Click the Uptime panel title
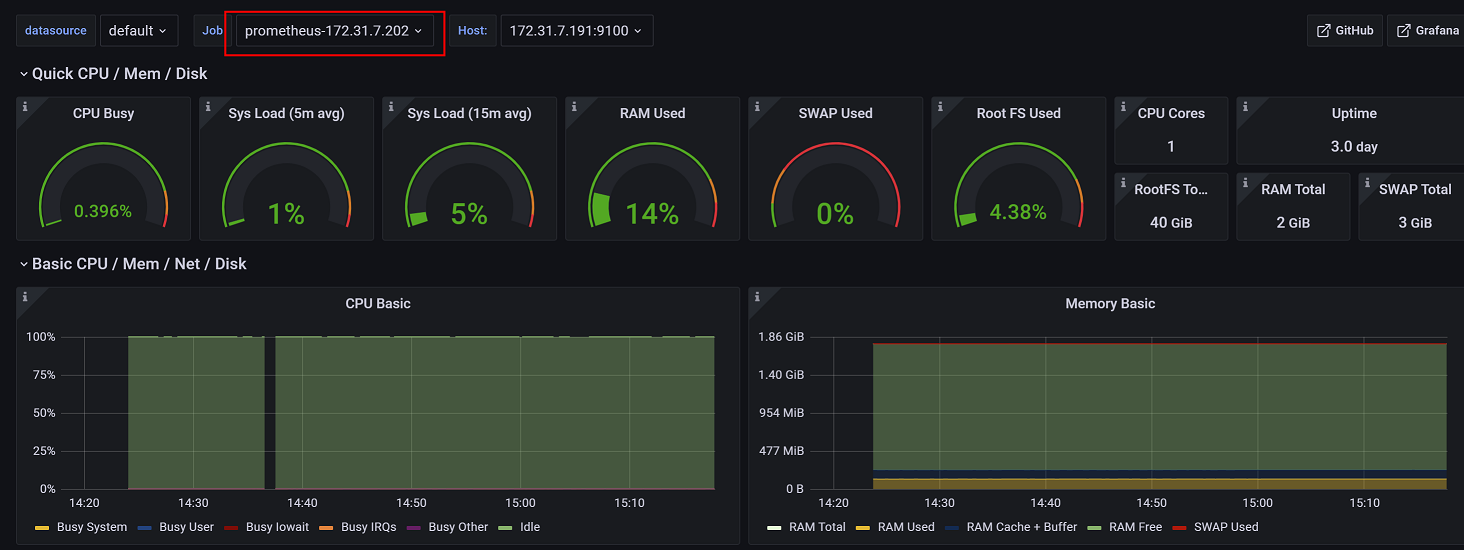This screenshot has height=550, width=1464. (x=1354, y=114)
